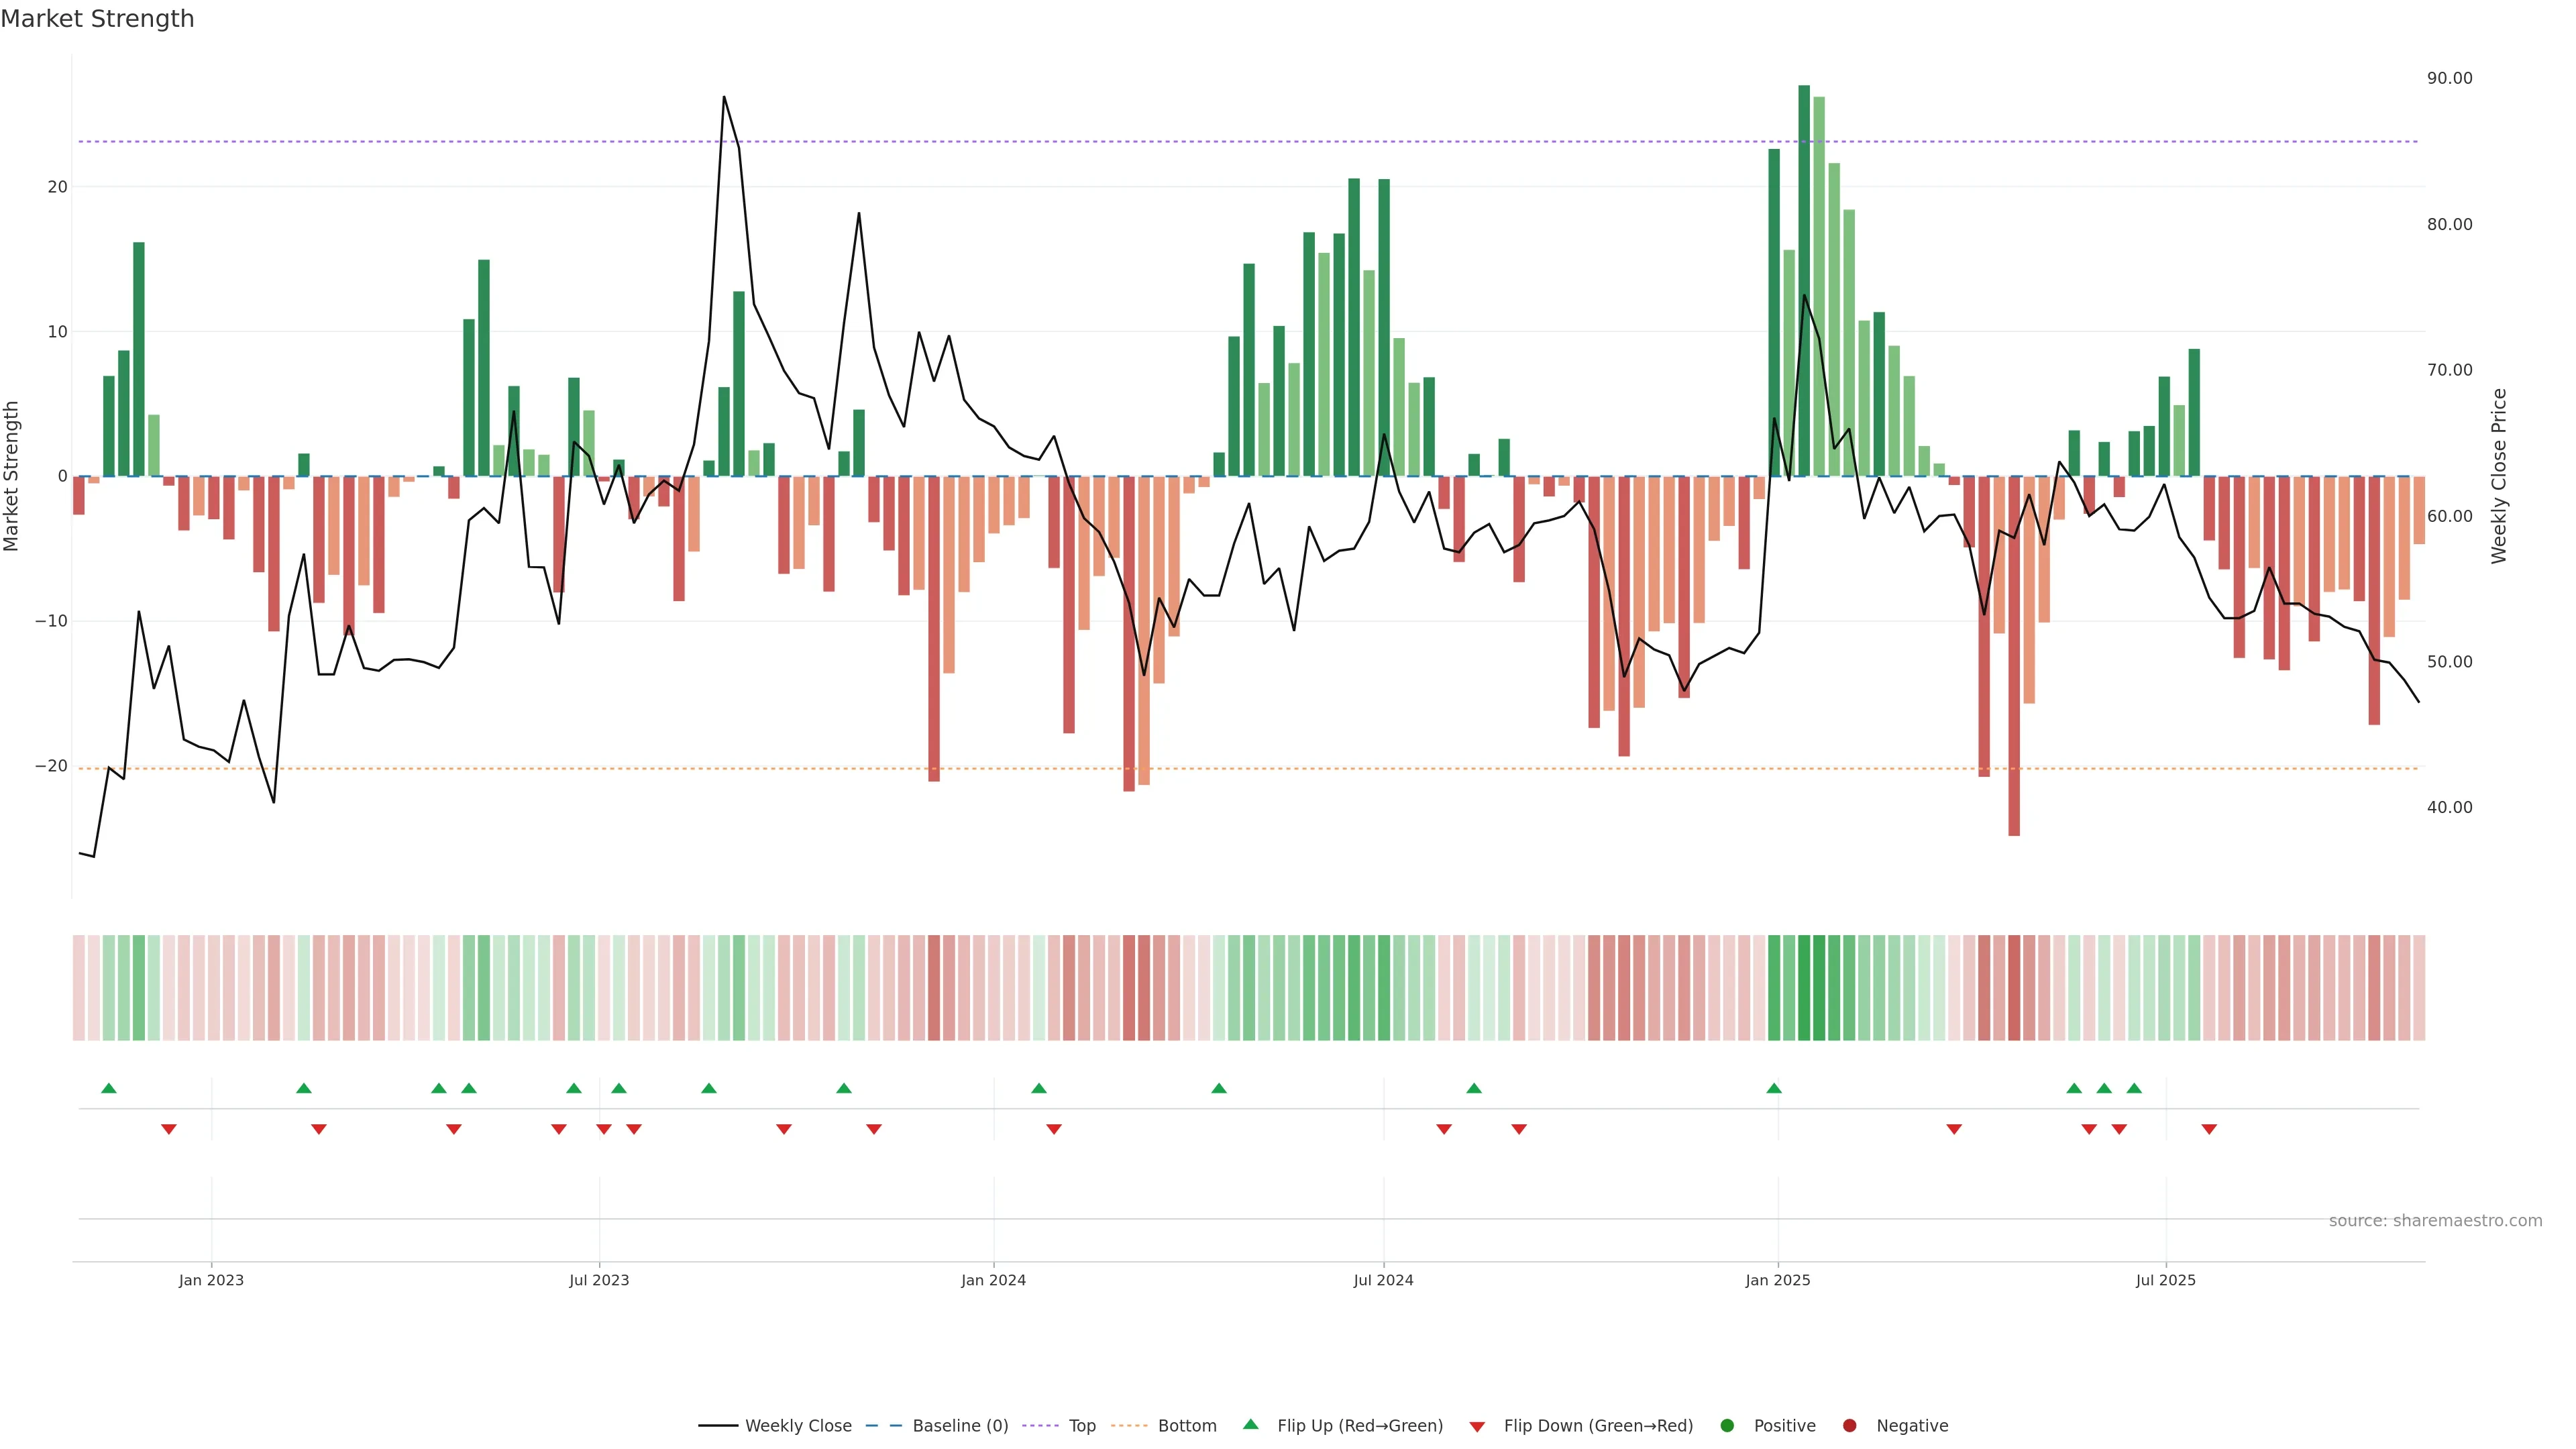2576x1449 pixels.
Task: Click the Jan 2024 x-axis label
Action: coord(993,1280)
